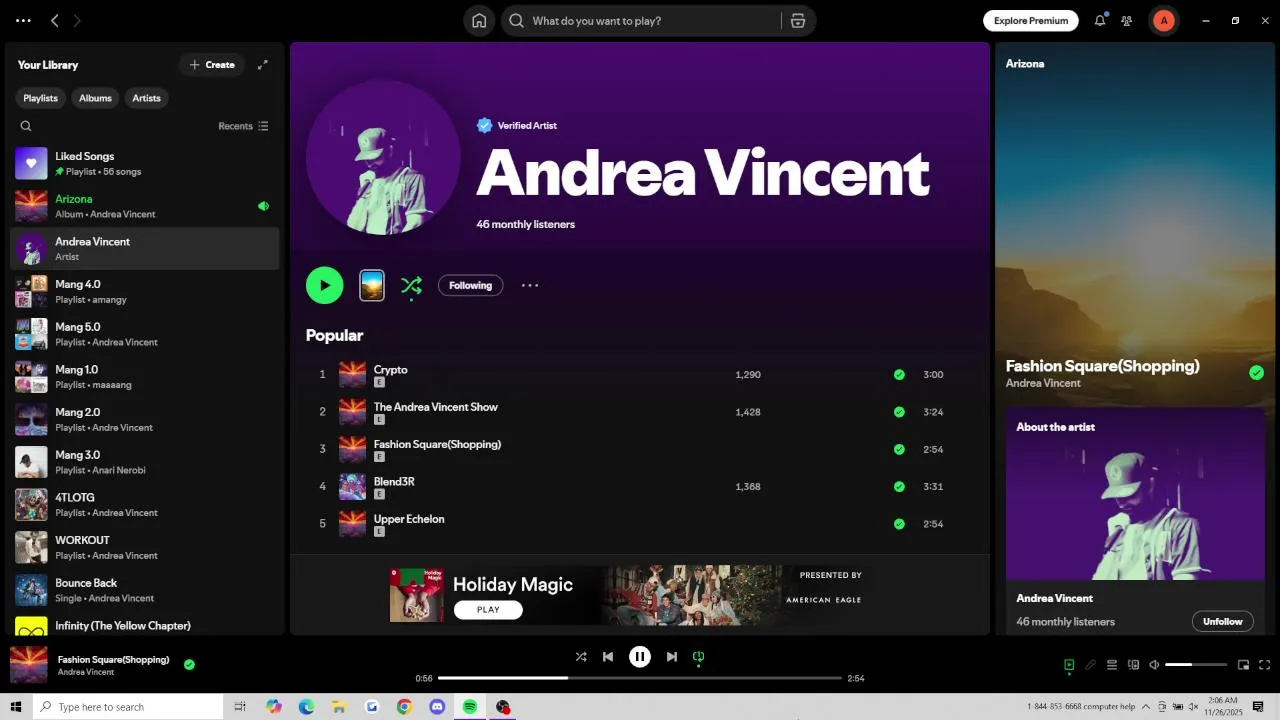Viewport: 1280px width, 720px height.
Task: Open File Explorer from the taskbar
Action: [339, 707]
